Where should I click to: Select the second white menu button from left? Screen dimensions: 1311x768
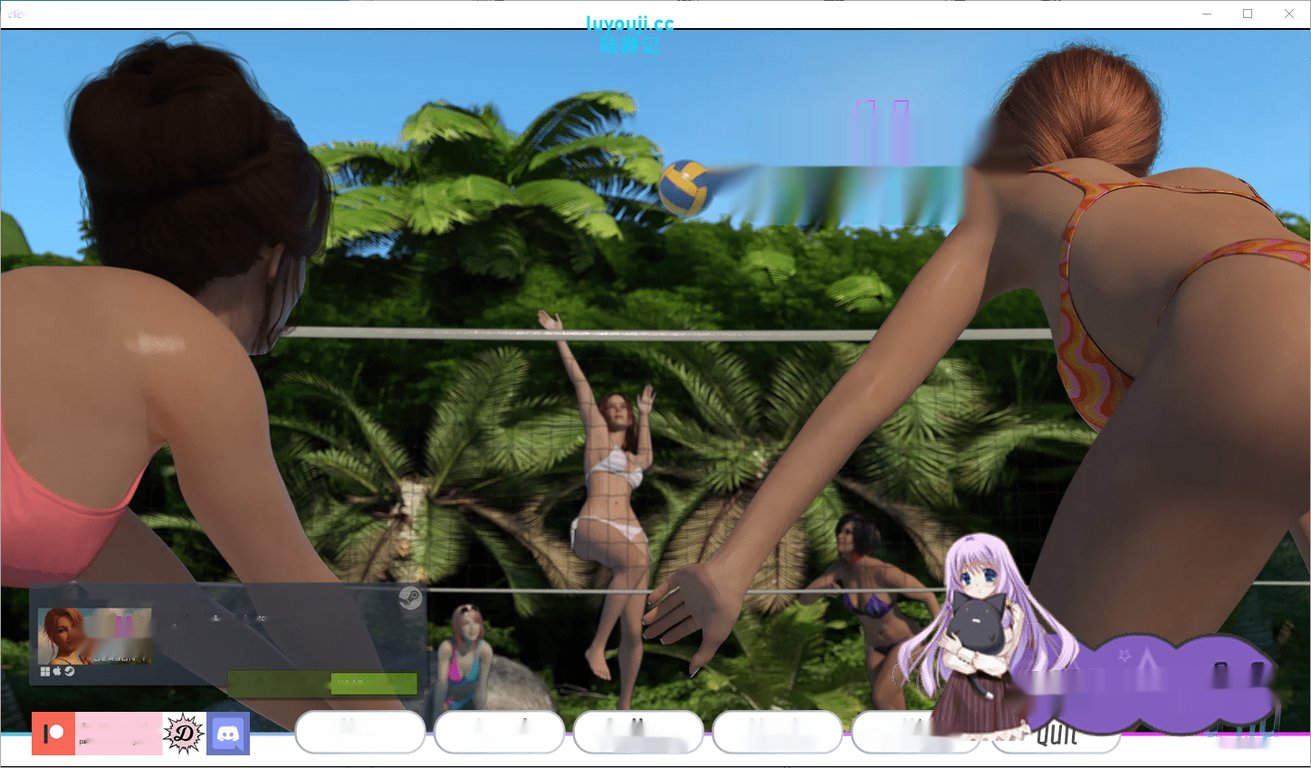point(499,732)
